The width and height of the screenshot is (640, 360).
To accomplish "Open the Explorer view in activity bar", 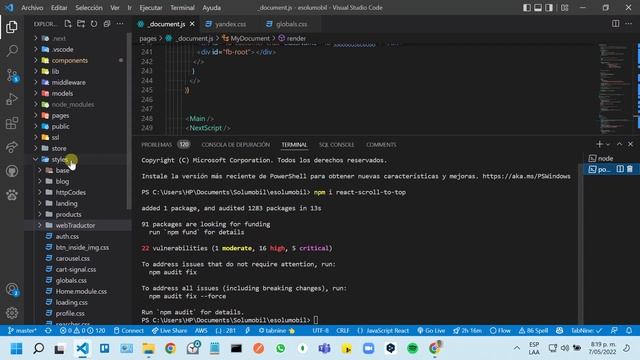I will point(12,27).
